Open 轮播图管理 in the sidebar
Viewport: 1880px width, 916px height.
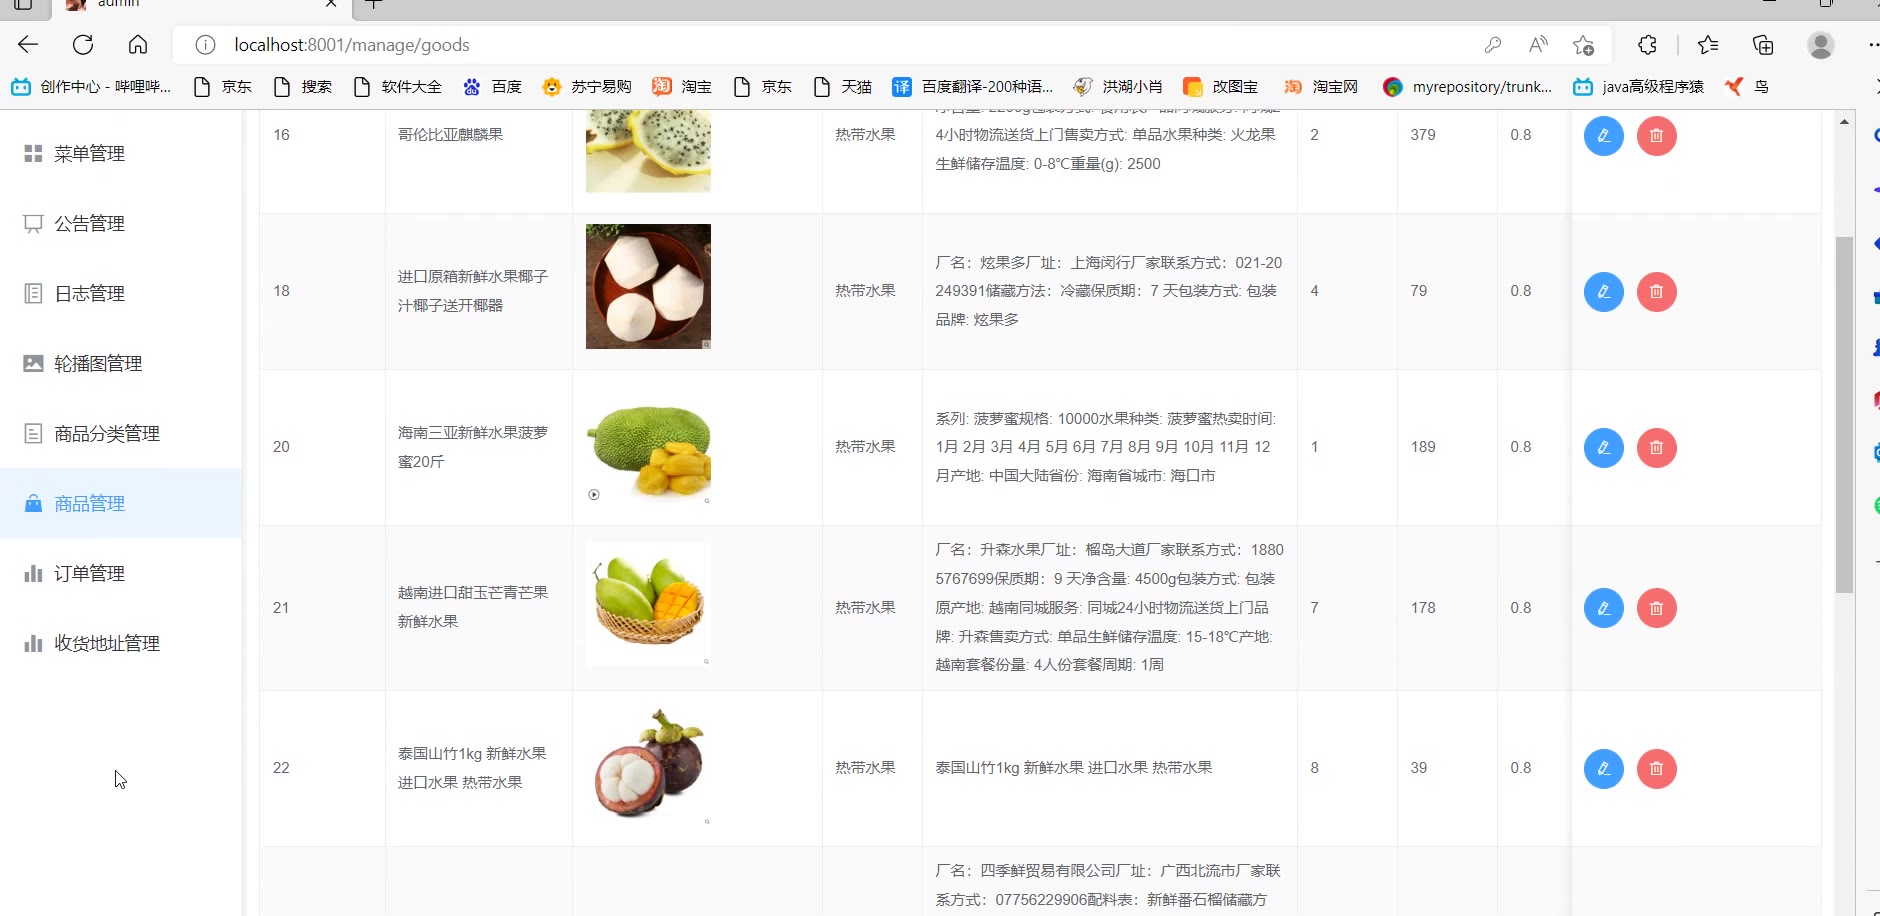pos(121,363)
